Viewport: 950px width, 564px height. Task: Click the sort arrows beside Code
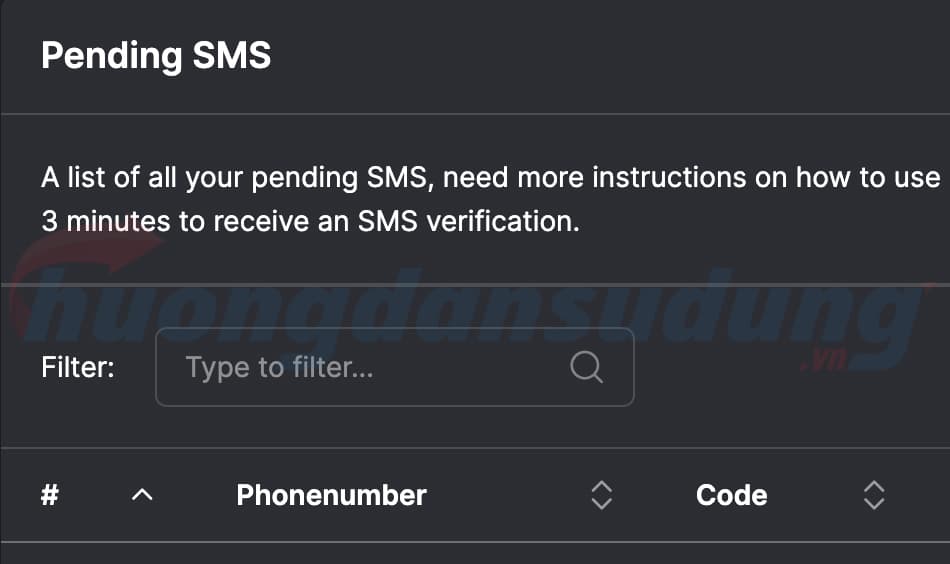[874, 494]
